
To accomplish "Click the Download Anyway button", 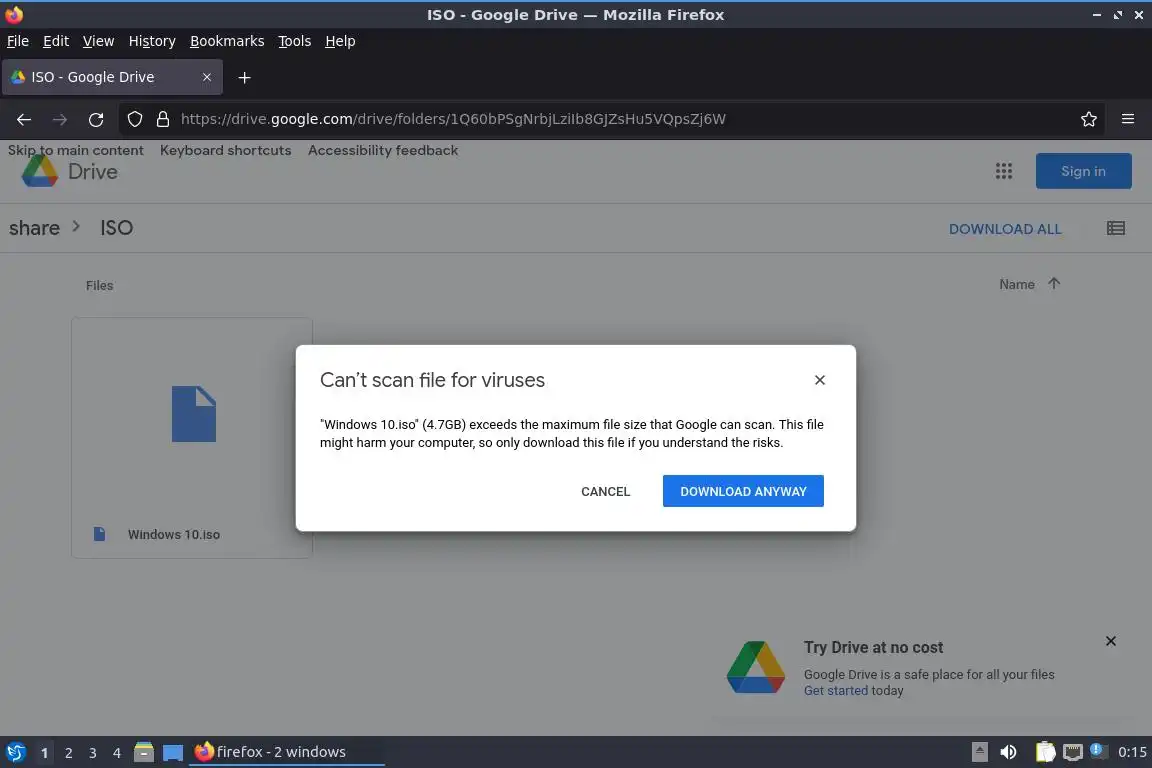I will pos(743,491).
